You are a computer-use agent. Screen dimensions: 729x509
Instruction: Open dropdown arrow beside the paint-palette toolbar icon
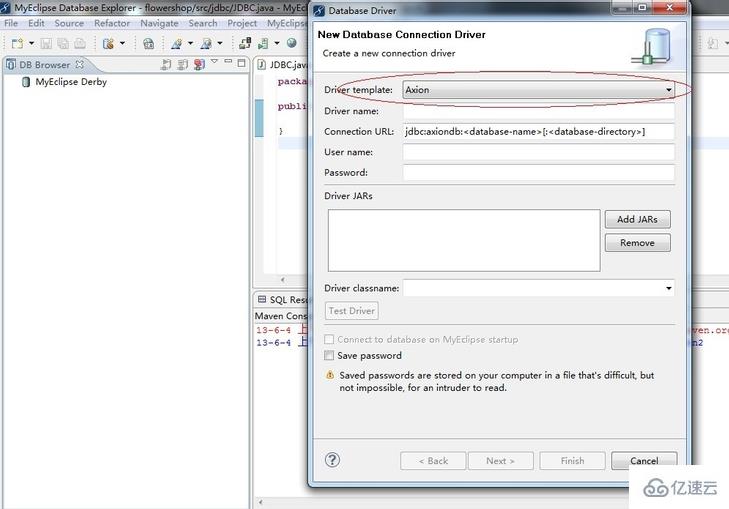(122, 44)
